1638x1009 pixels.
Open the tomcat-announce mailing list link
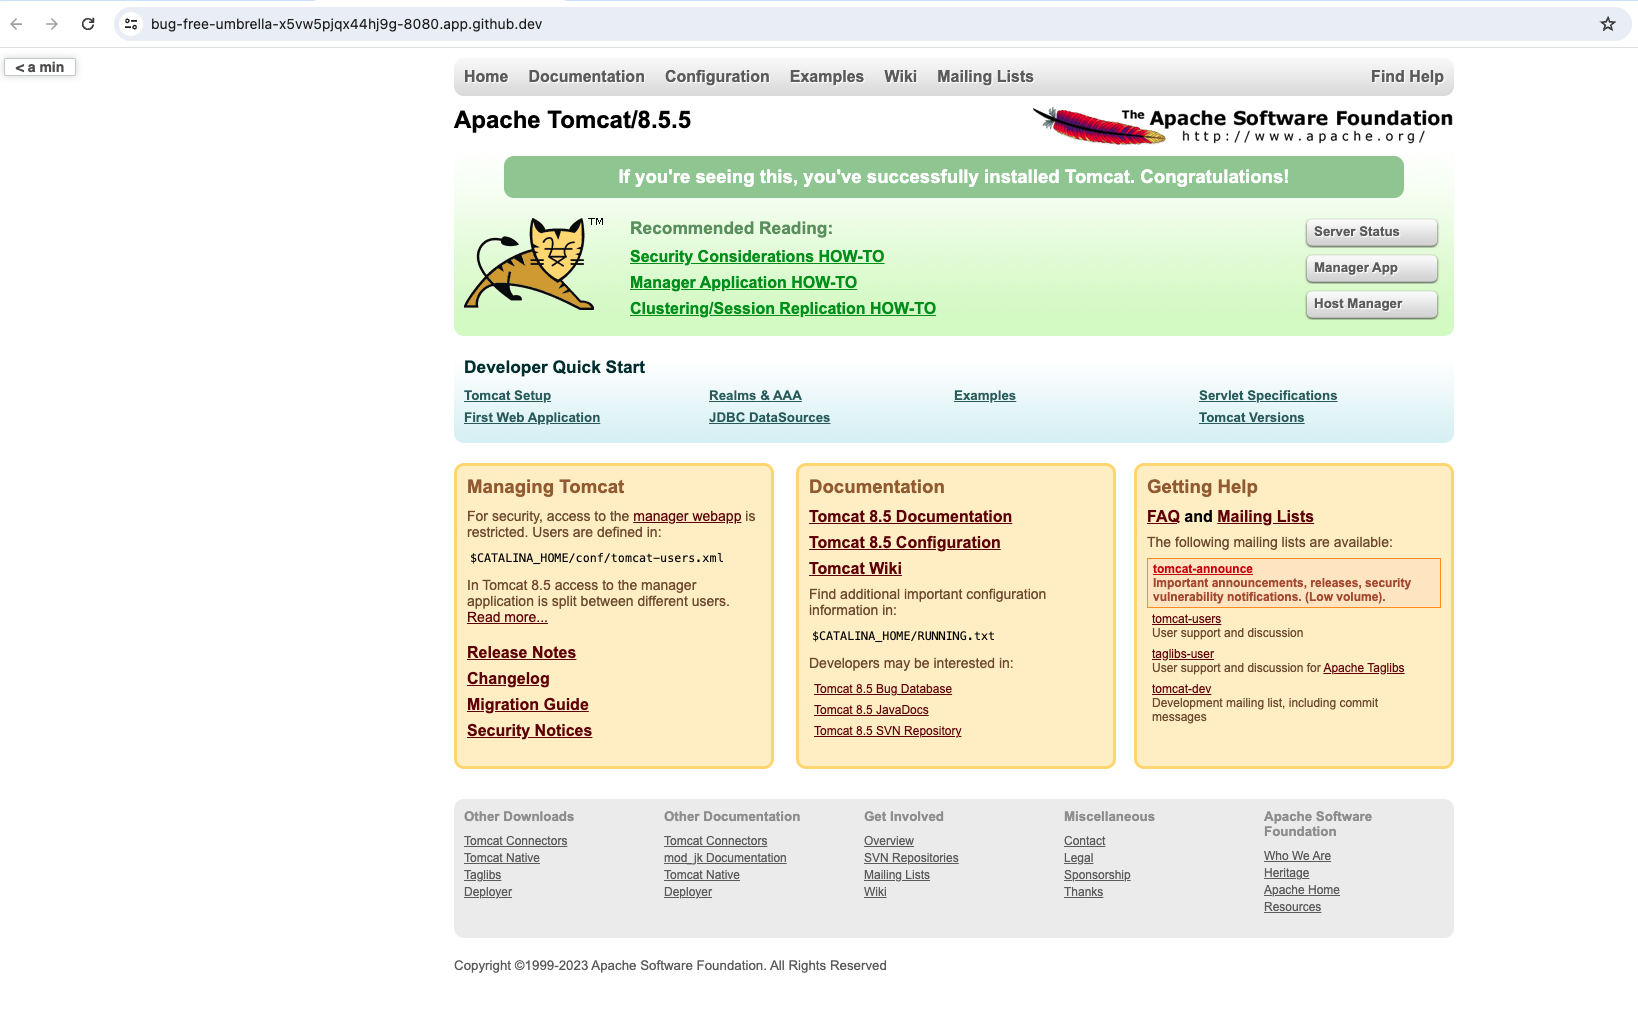coord(1202,569)
